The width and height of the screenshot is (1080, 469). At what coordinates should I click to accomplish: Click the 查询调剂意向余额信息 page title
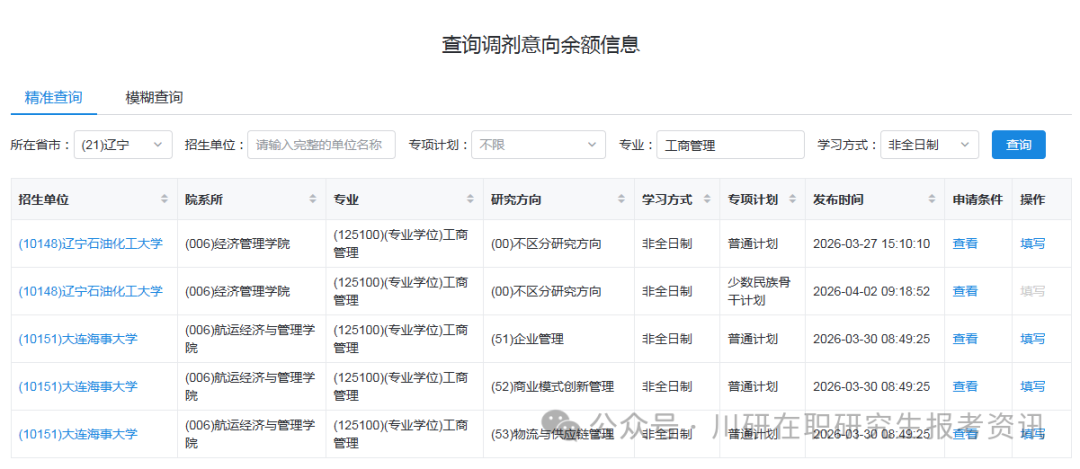(541, 45)
